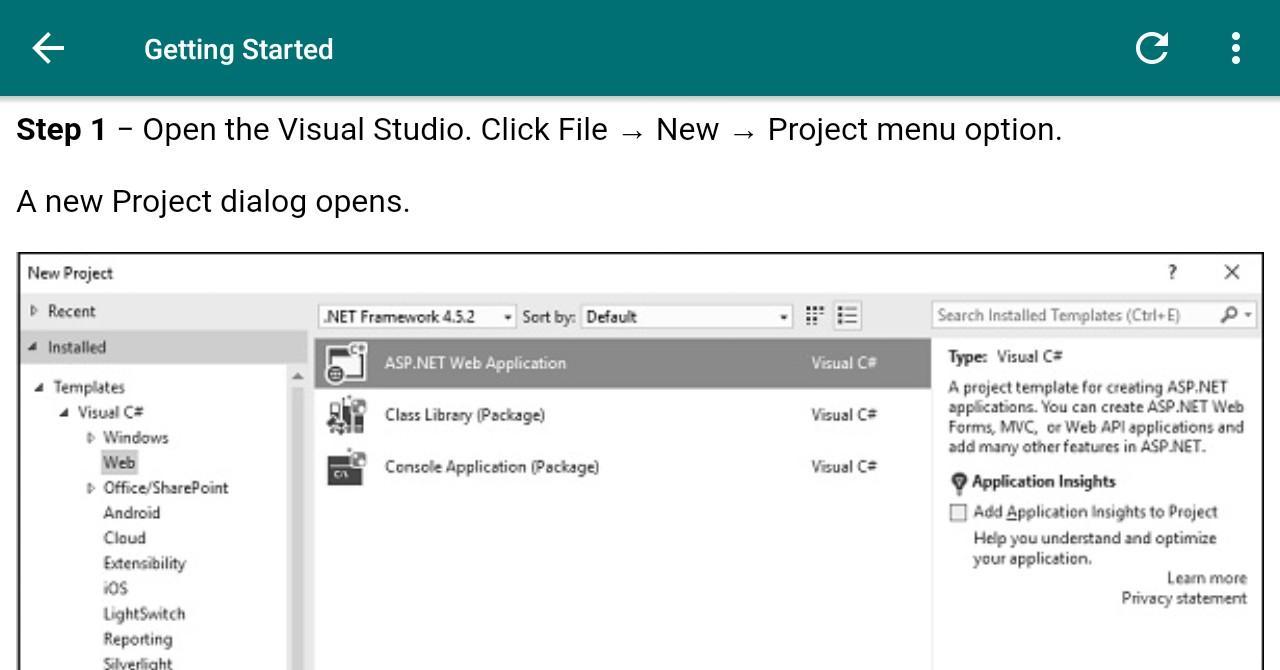Open the .NET Framework 4.5.2 dropdown

coord(418,317)
